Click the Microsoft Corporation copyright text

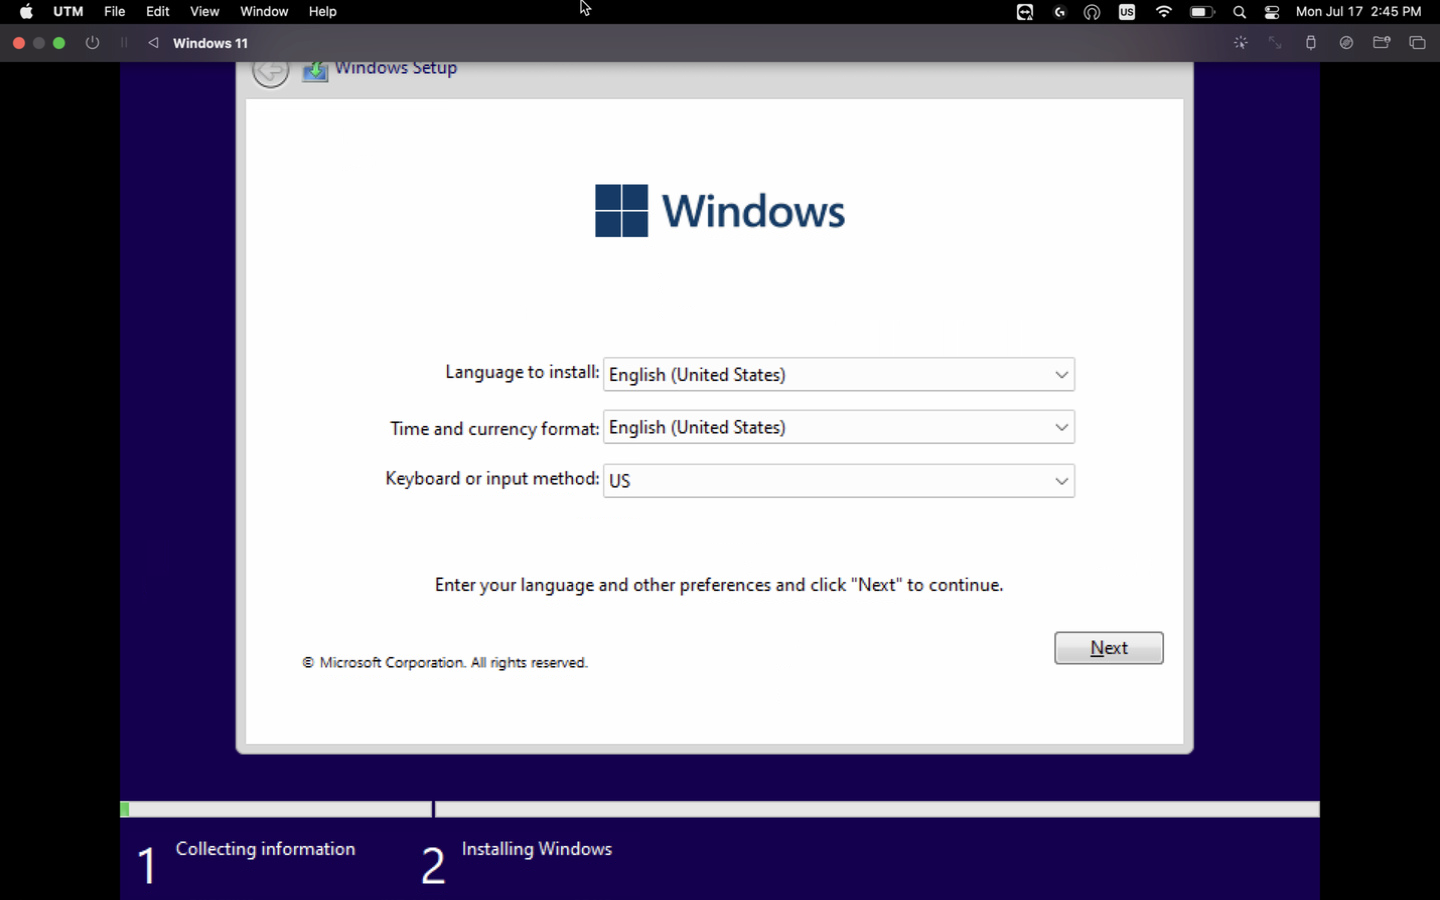pos(445,663)
